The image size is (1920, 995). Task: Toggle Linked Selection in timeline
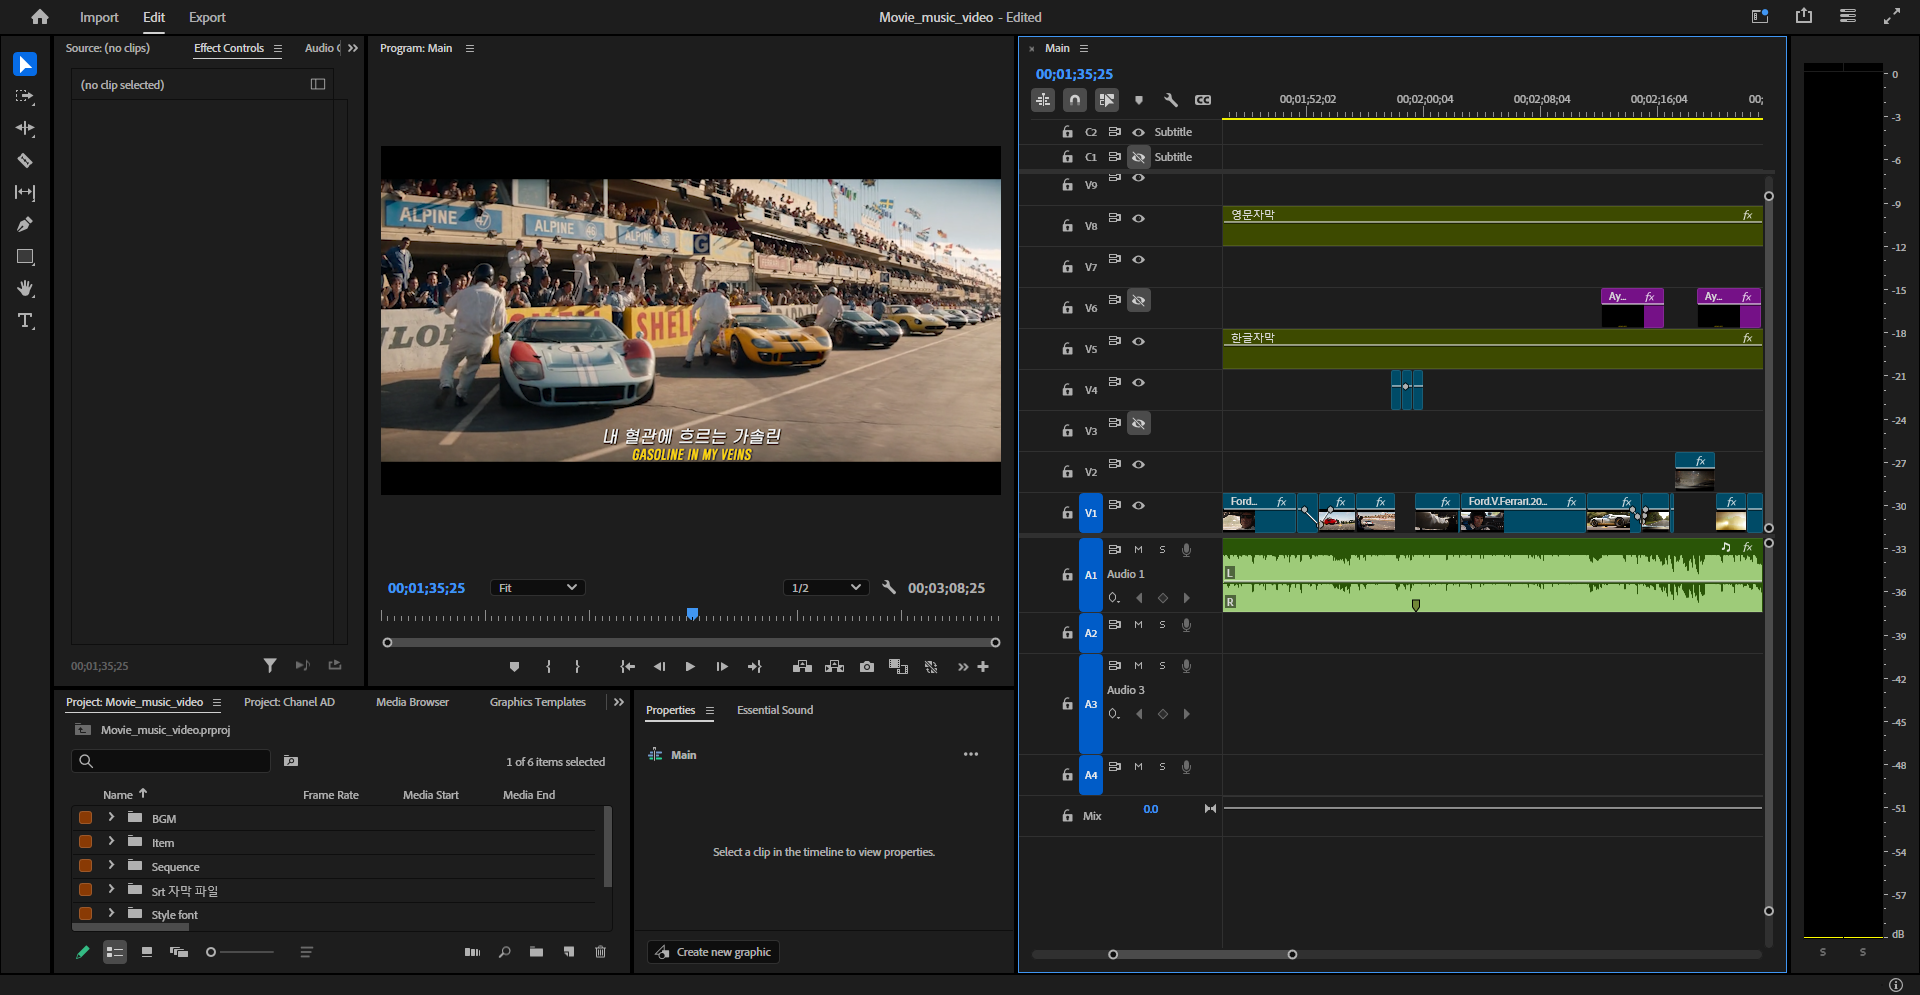point(1107,100)
